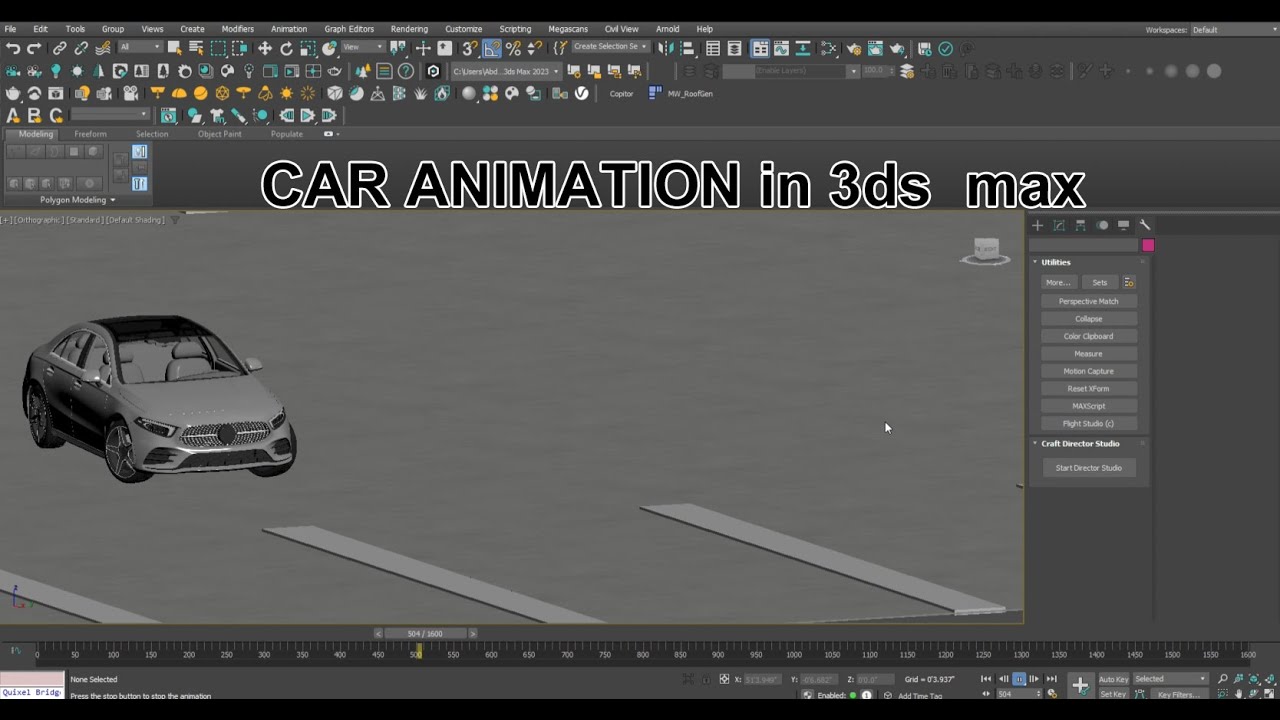The width and height of the screenshot is (1280, 720).
Task: Switch to the Object Paint ribbon tab
Action: [x=220, y=134]
